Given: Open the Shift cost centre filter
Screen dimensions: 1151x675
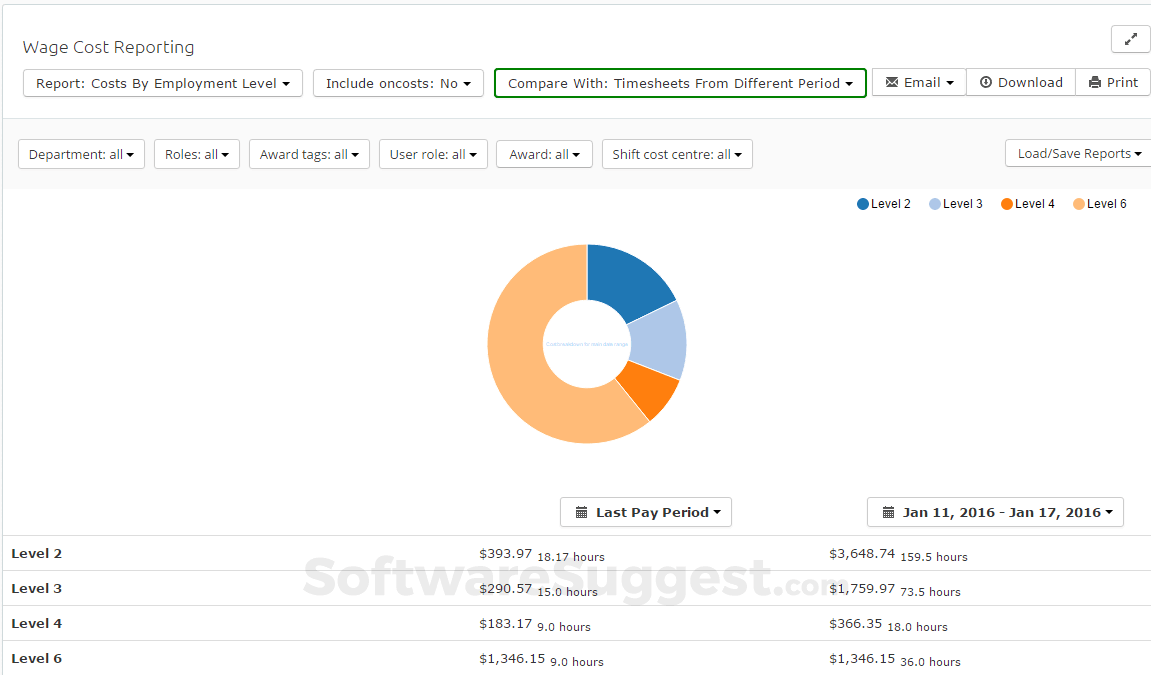Looking at the screenshot, I should pyautogui.click(x=677, y=154).
